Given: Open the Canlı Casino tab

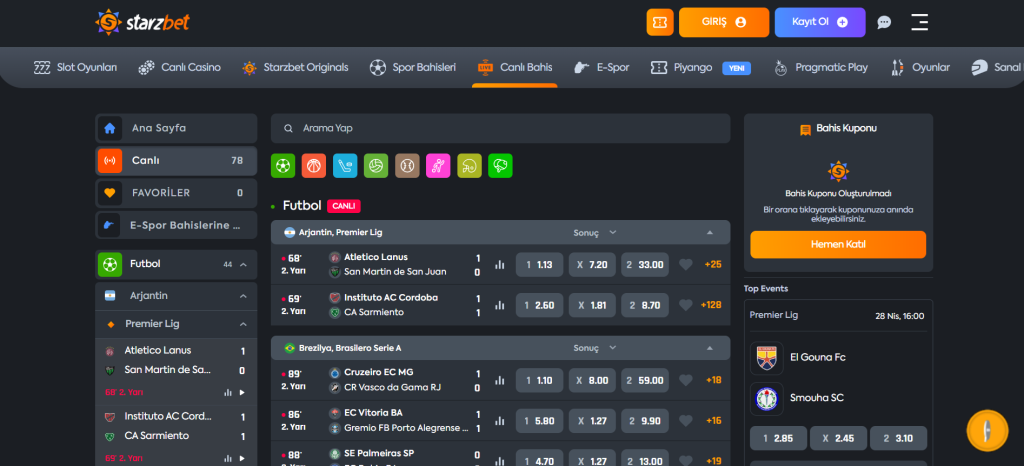Looking at the screenshot, I should (180, 67).
